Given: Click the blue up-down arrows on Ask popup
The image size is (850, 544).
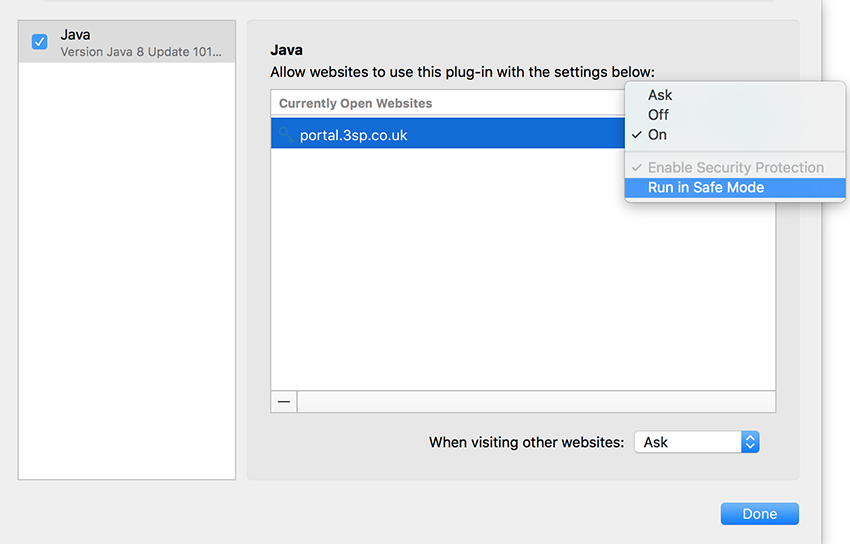Looking at the screenshot, I should [x=750, y=442].
